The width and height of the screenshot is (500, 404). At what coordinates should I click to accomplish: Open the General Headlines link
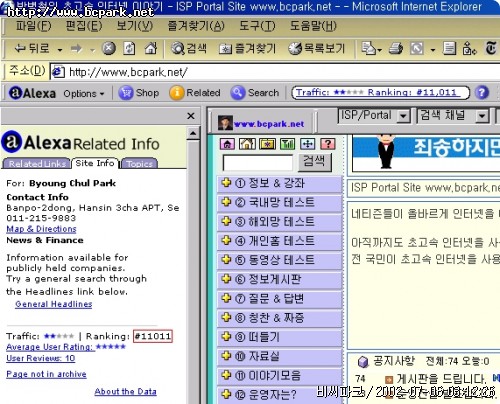click(x=54, y=304)
